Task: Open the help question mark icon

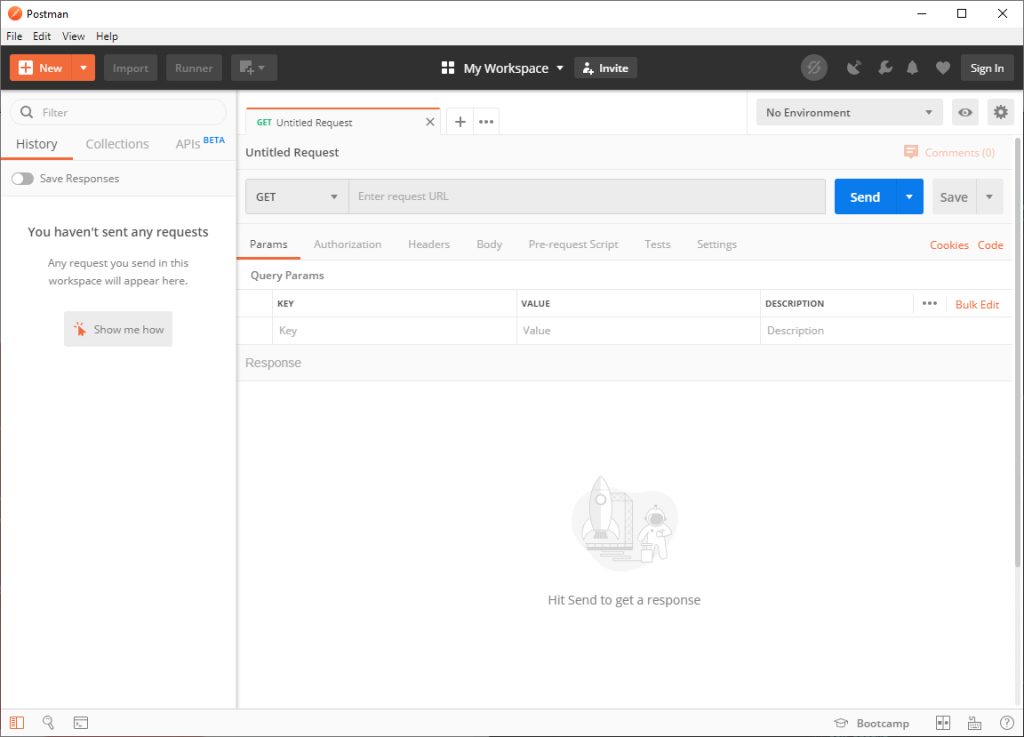Action: 1006,723
